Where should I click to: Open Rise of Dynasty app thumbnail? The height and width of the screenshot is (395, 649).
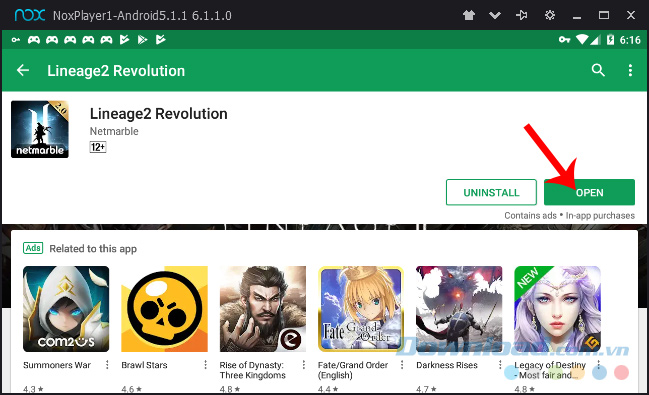click(x=263, y=309)
